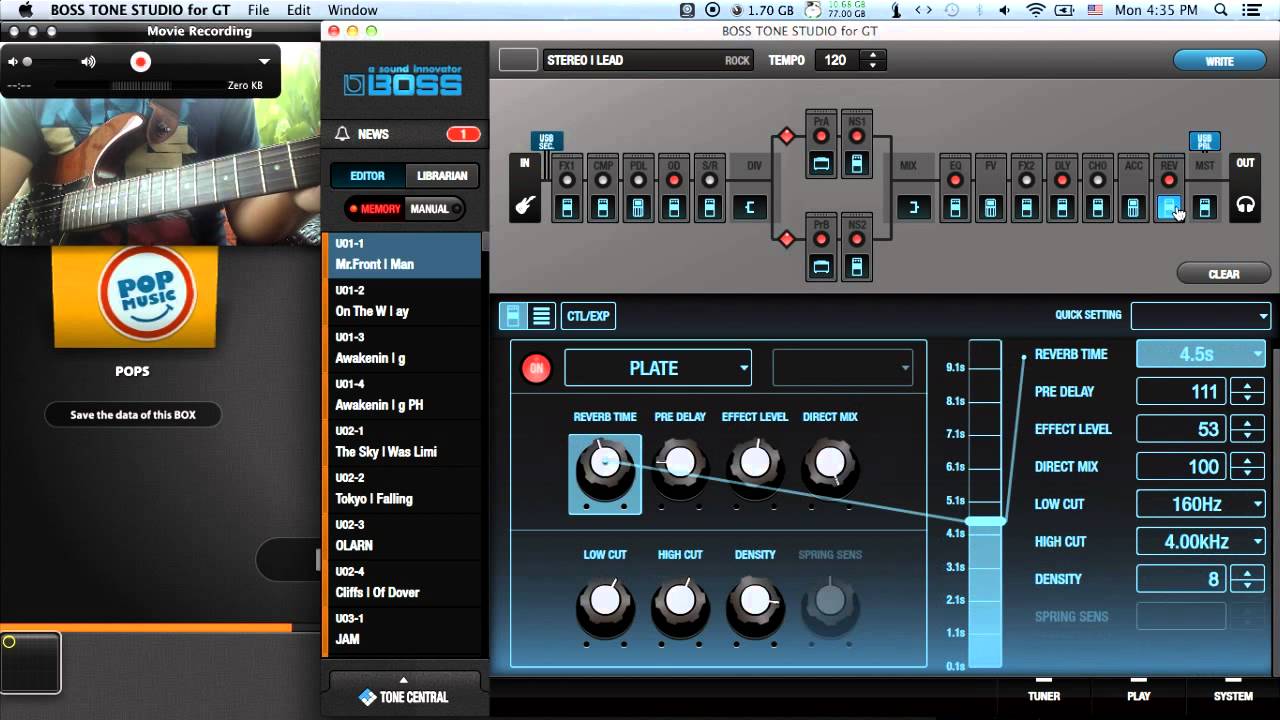This screenshot has width=1280, height=720.
Task: Open the Window menu
Action: 353,10
